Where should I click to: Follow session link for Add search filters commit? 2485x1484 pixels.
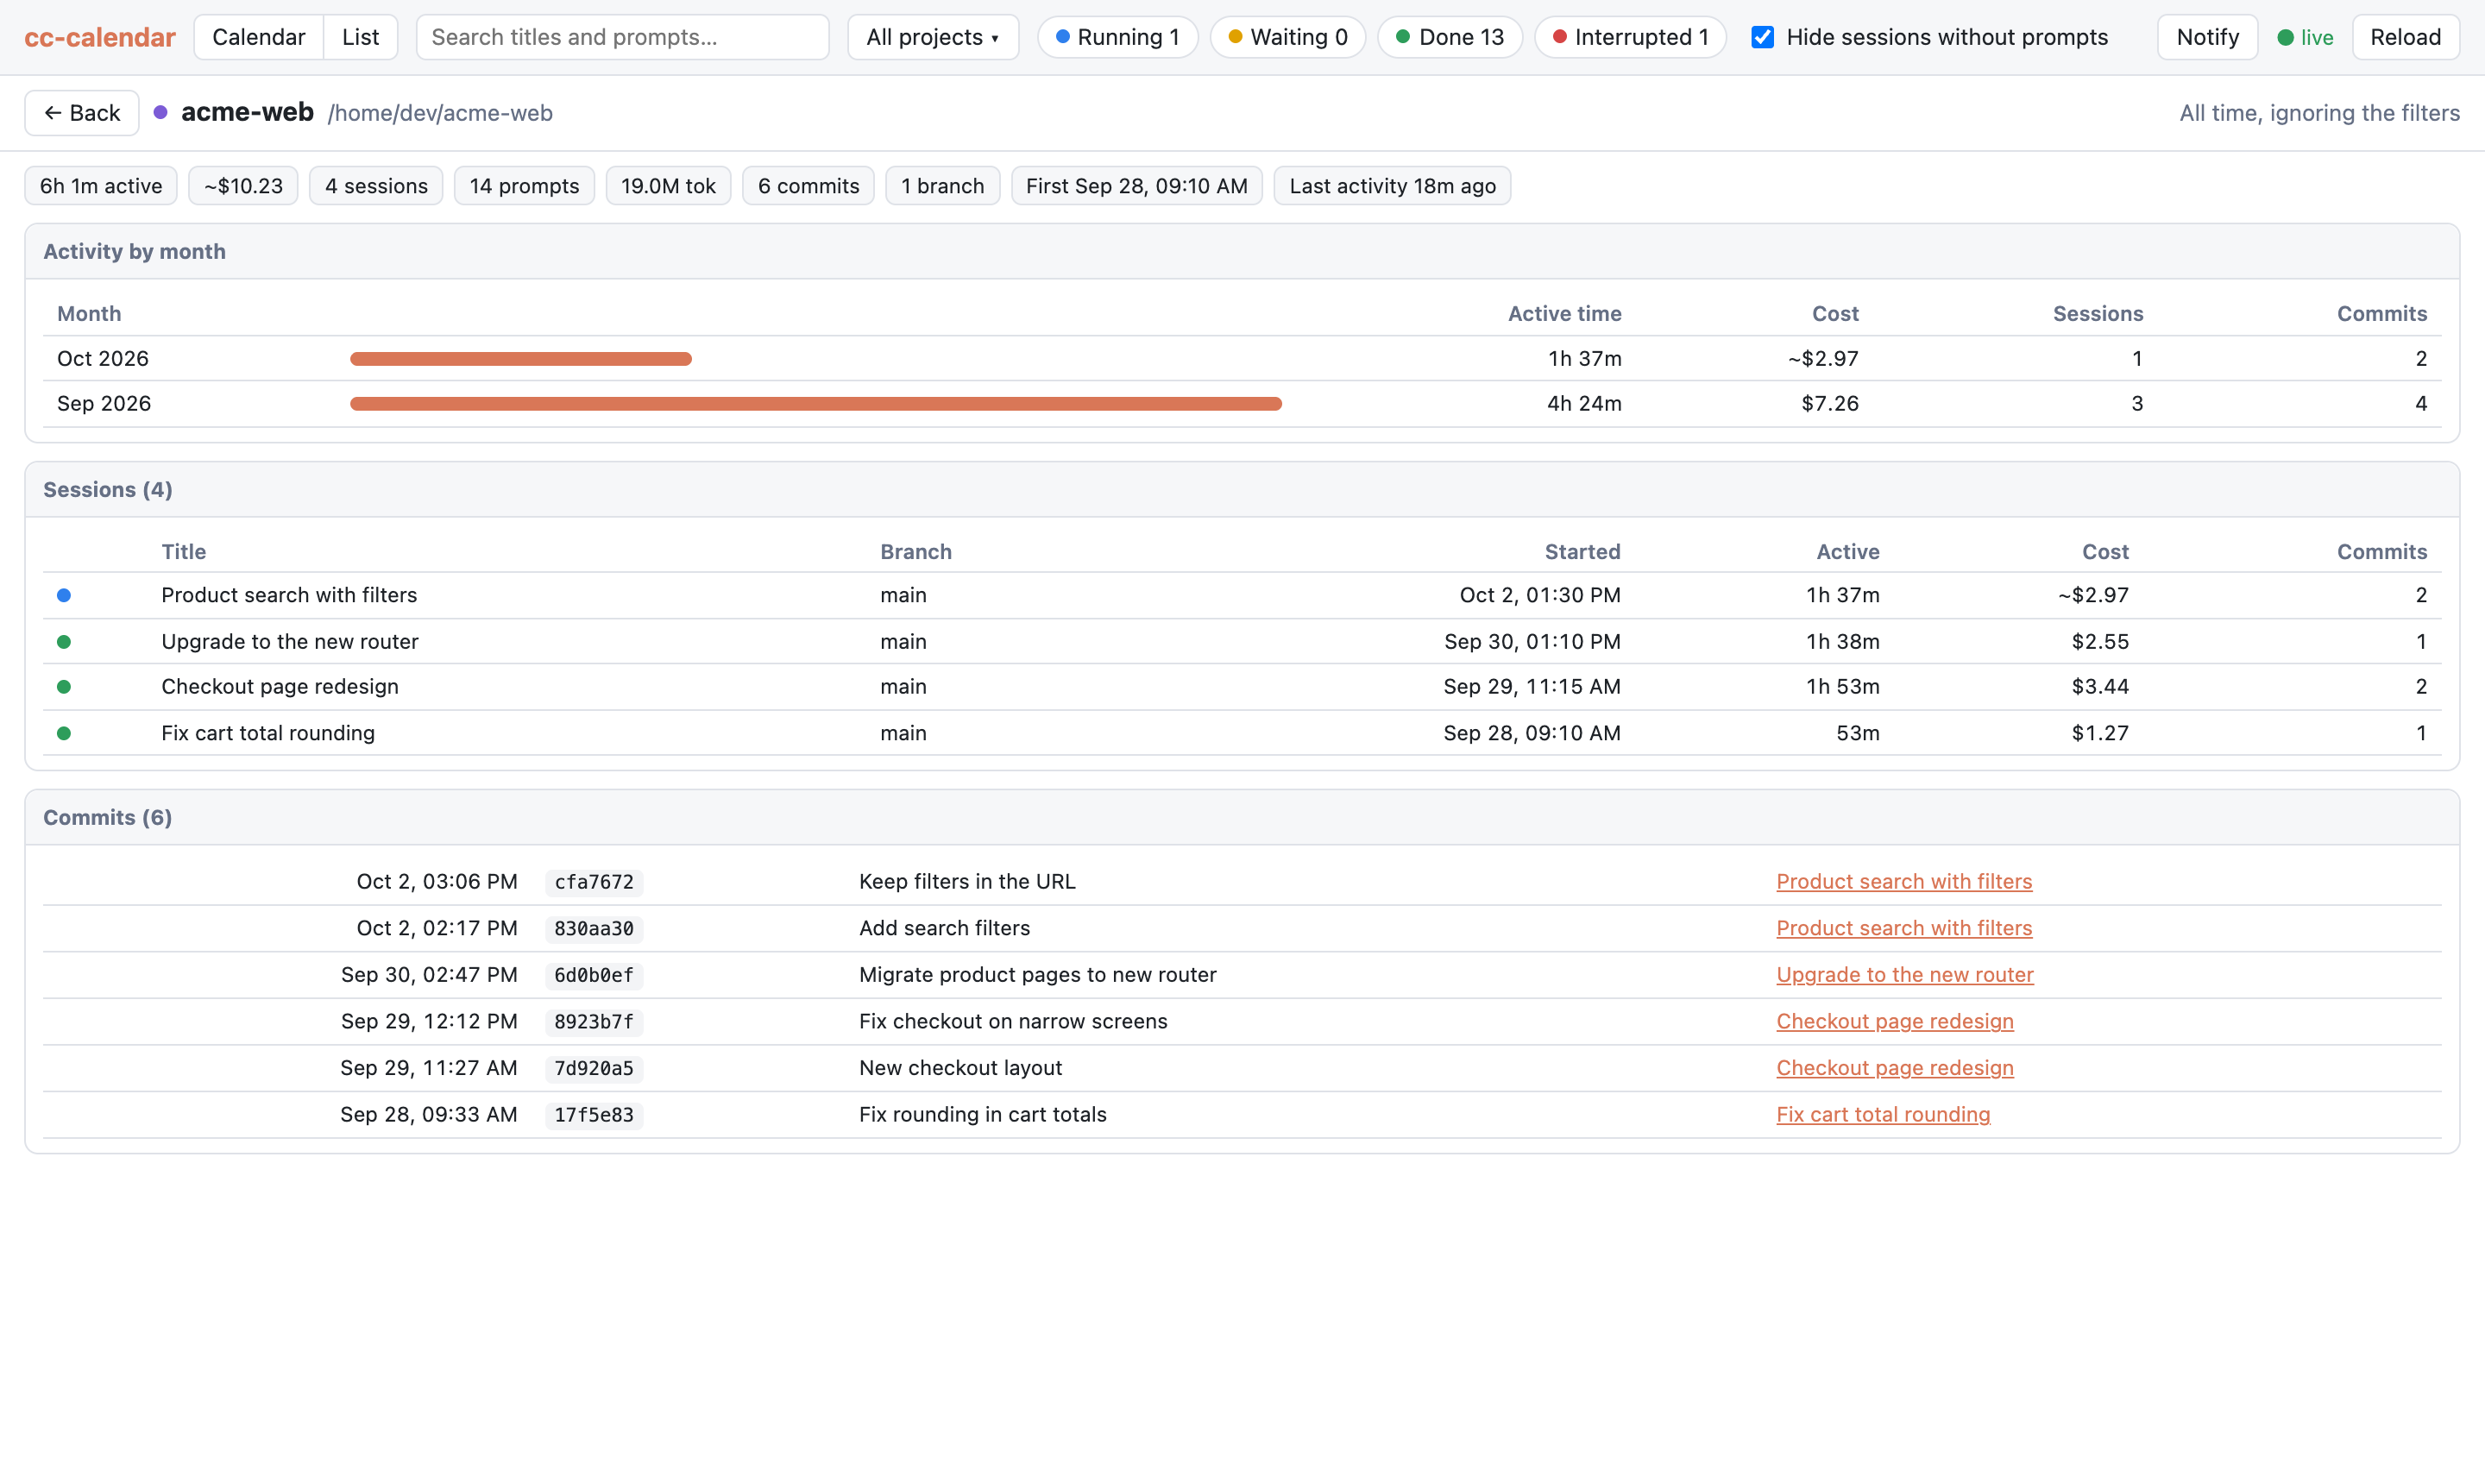(1904, 928)
